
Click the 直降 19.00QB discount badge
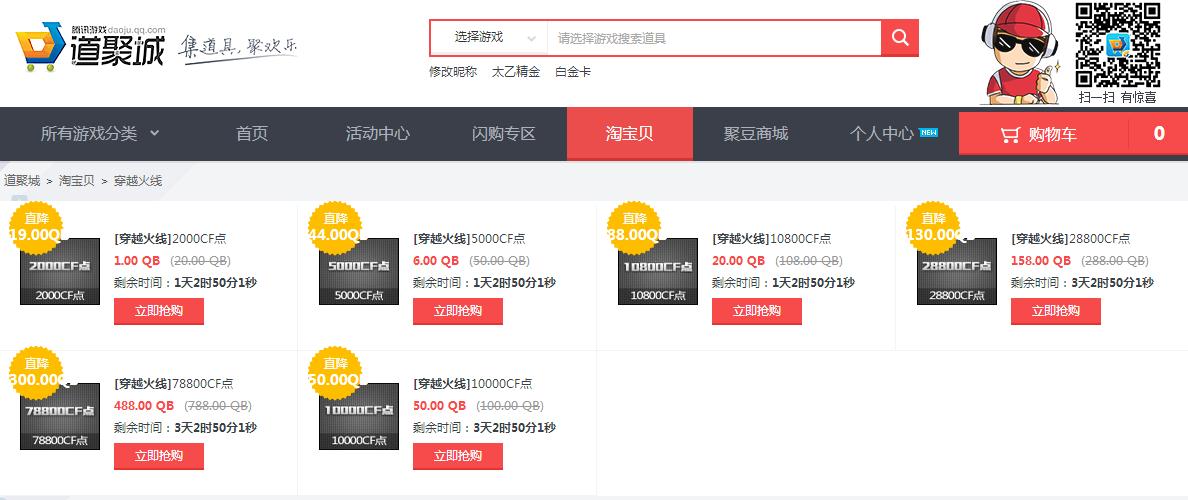37,228
